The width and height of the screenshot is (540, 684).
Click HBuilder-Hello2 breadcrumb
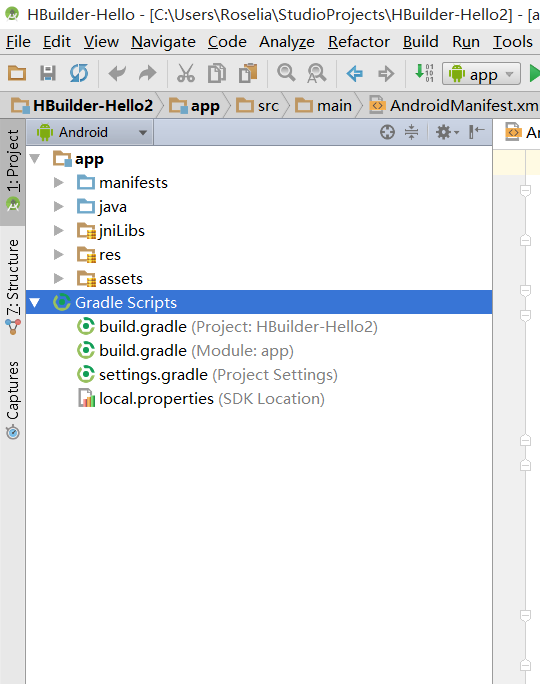pyautogui.click(x=82, y=105)
